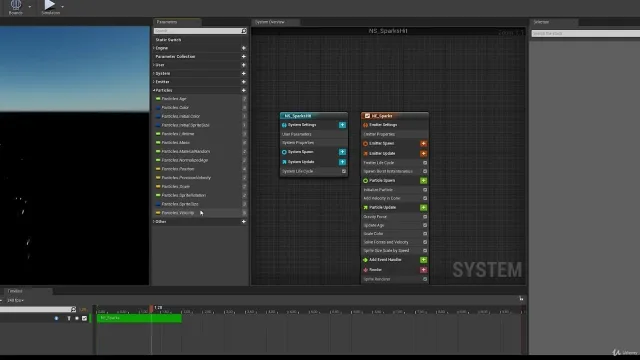Click plus next to System Spawn
The image size is (640, 360).
(x=342, y=152)
